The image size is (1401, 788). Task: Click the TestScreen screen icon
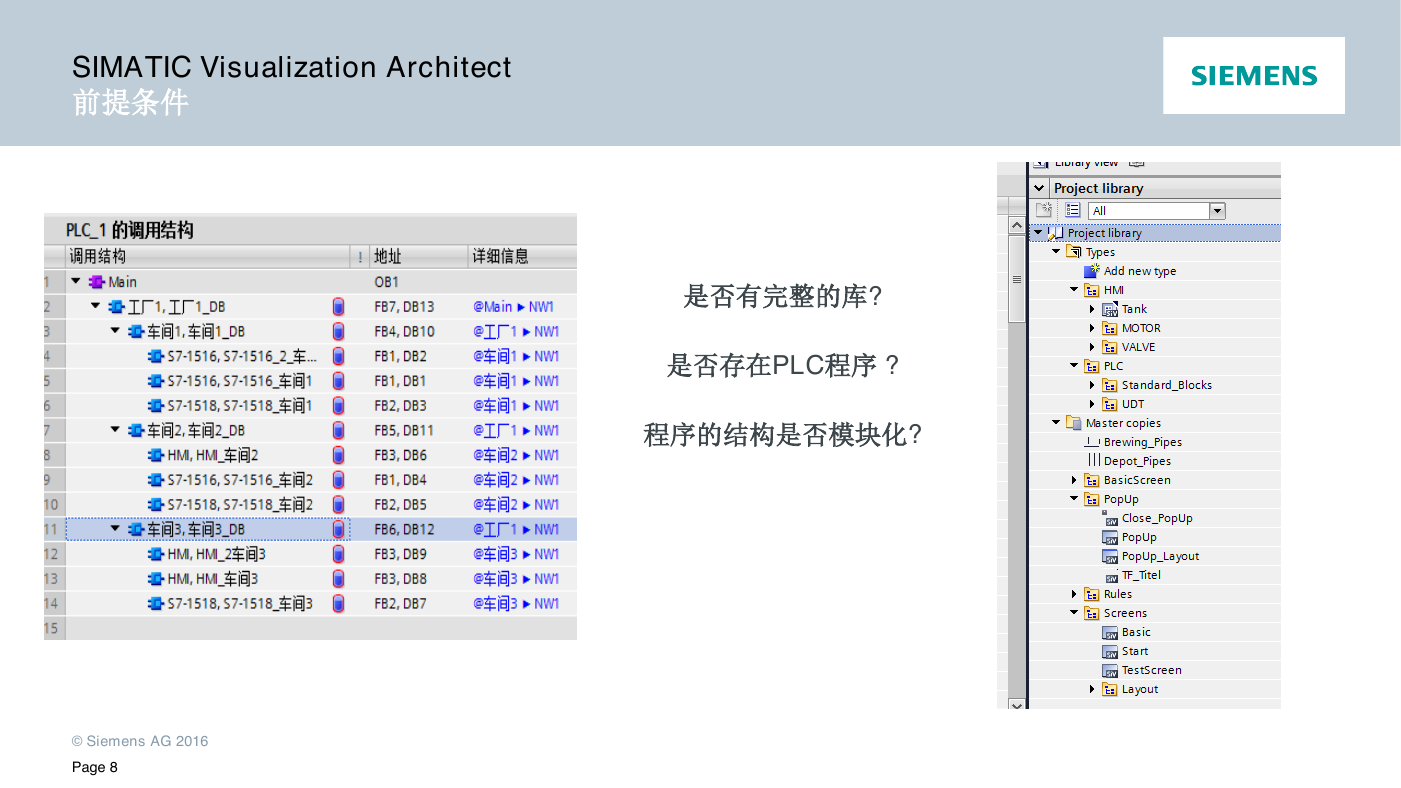tap(1110, 670)
